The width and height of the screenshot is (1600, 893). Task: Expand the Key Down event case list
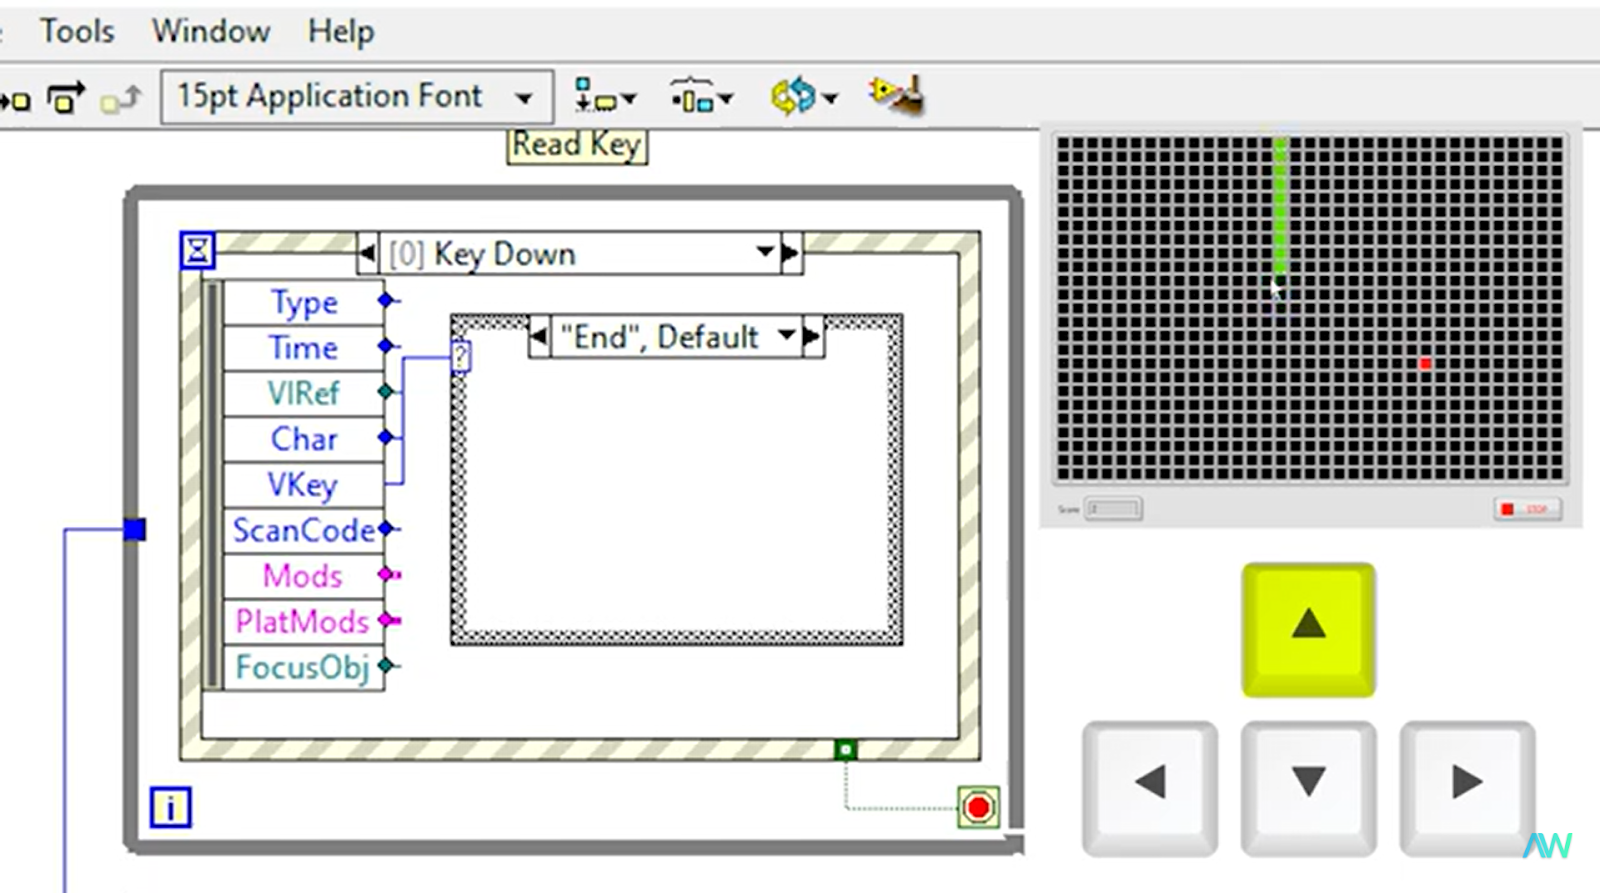765,252
